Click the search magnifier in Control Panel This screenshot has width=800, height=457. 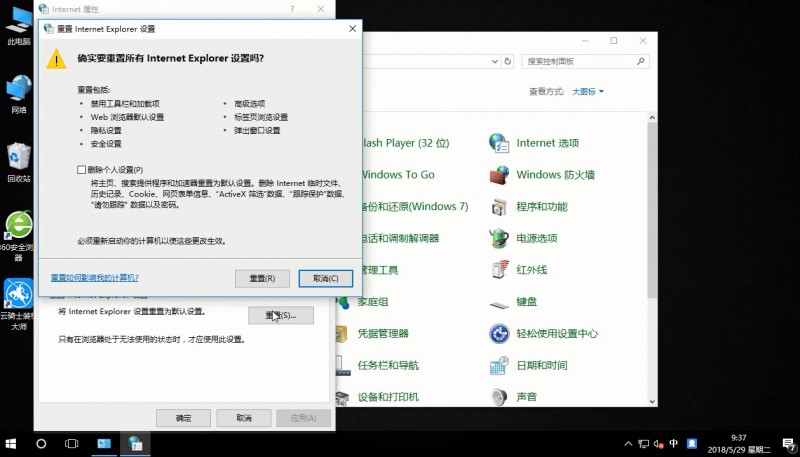pos(640,61)
